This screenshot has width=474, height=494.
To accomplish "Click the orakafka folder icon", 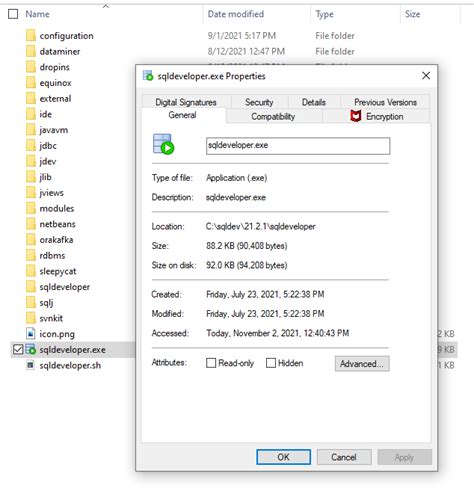I will click(x=31, y=239).
